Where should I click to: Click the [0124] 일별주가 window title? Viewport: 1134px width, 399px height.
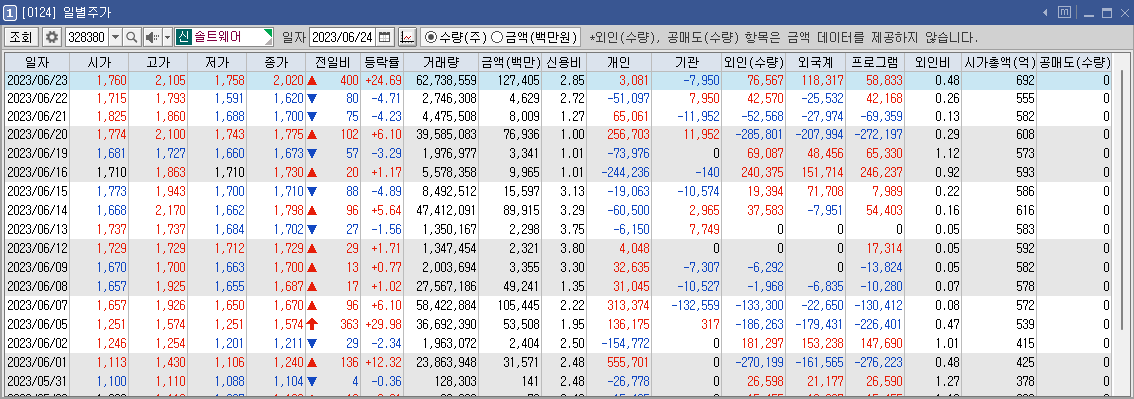[67, 13]
